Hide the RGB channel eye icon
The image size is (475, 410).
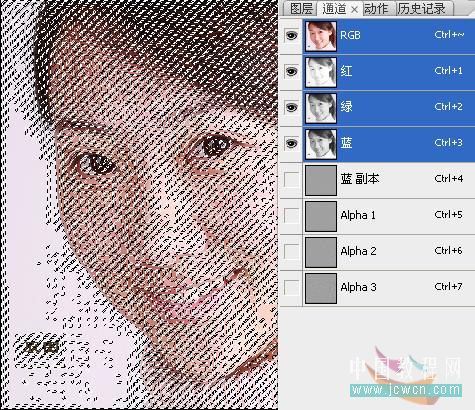coord(291,35)
